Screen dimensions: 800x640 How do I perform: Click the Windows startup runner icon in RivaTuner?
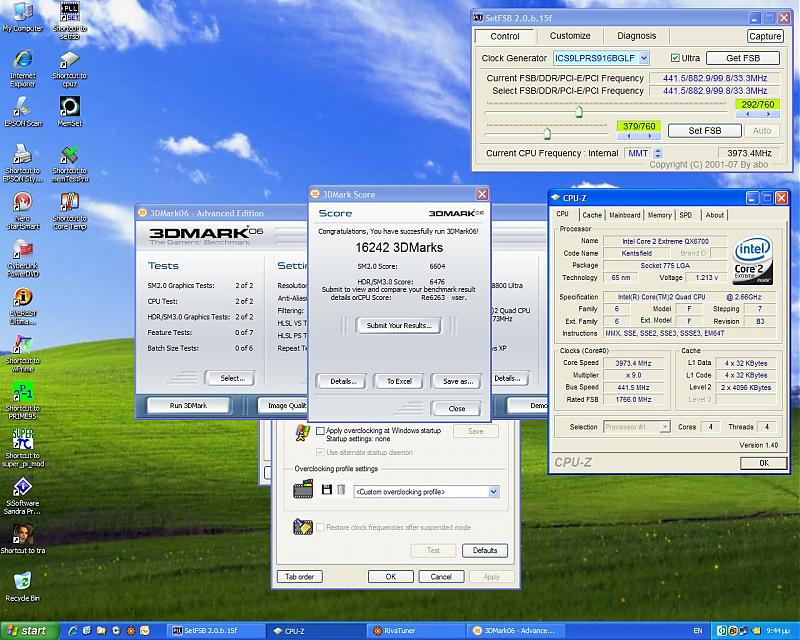coord(302,433)
